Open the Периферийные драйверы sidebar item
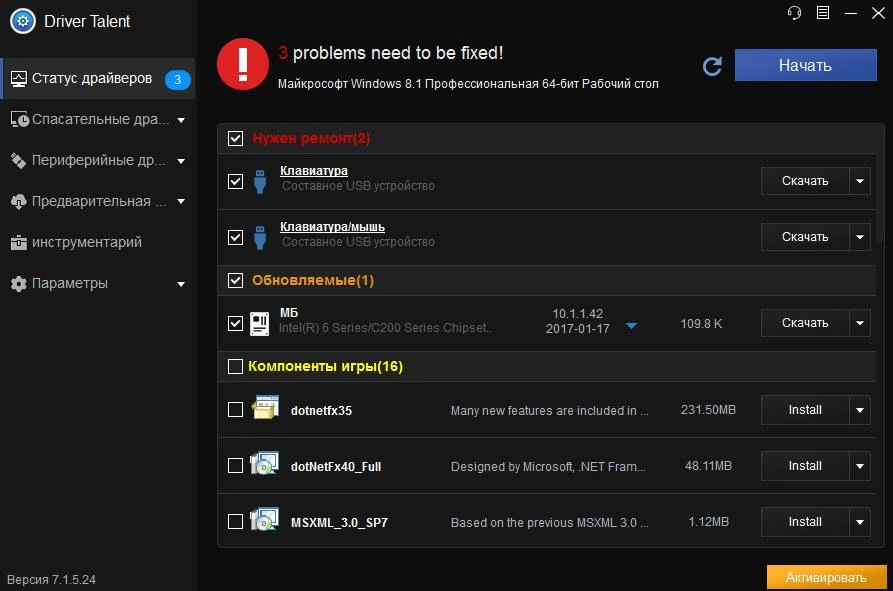This screenshot has width=893, height=591. (x=99, y=161)
